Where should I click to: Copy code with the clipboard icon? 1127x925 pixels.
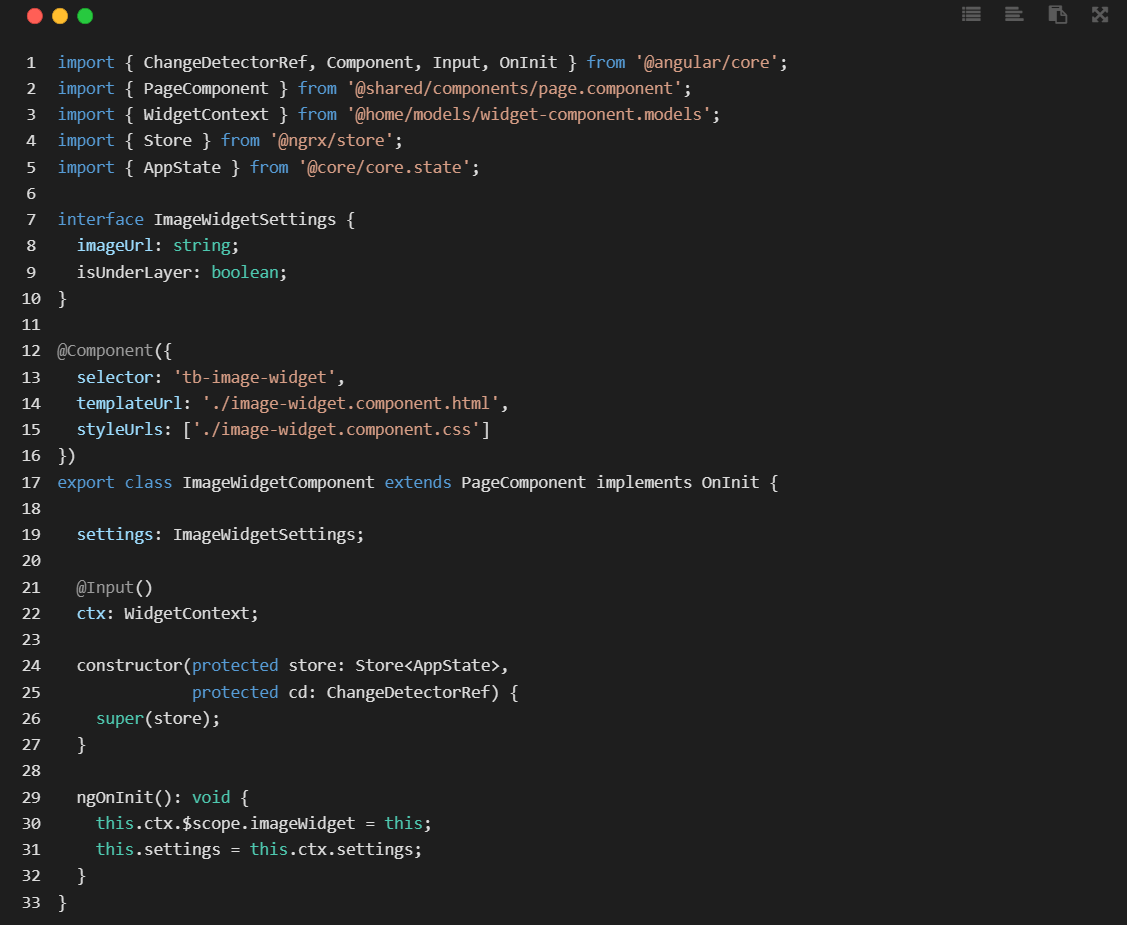pos(1057,14)
